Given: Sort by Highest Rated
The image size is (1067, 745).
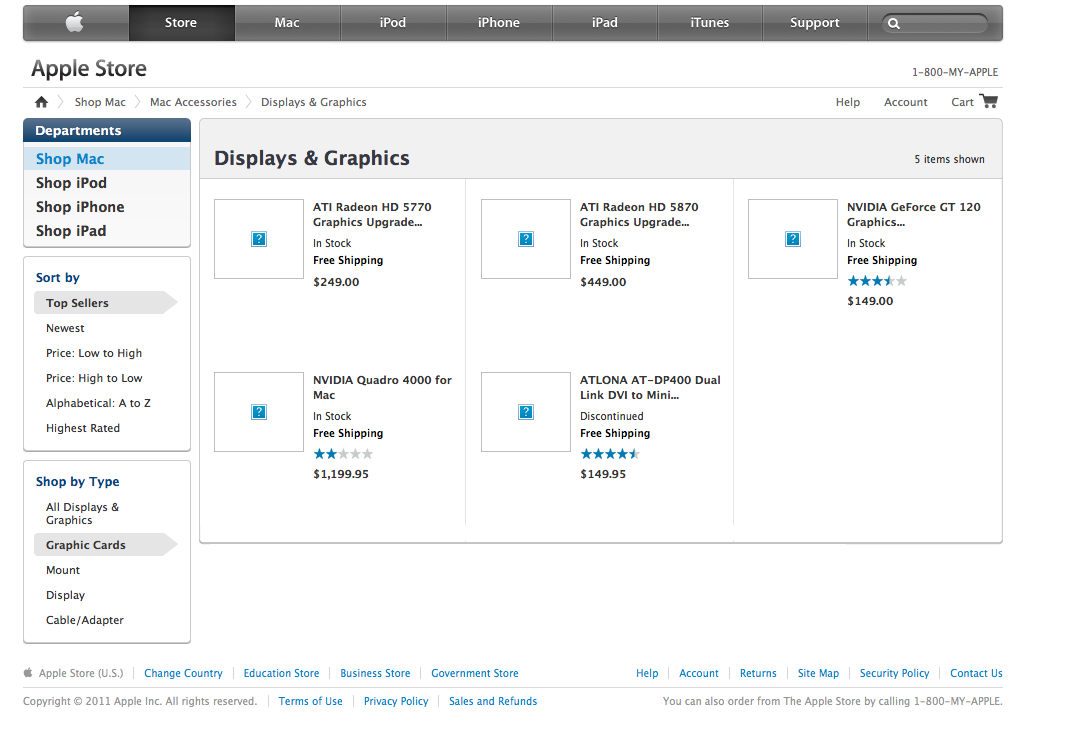Looking at the screenshot, I should (83, 428).
